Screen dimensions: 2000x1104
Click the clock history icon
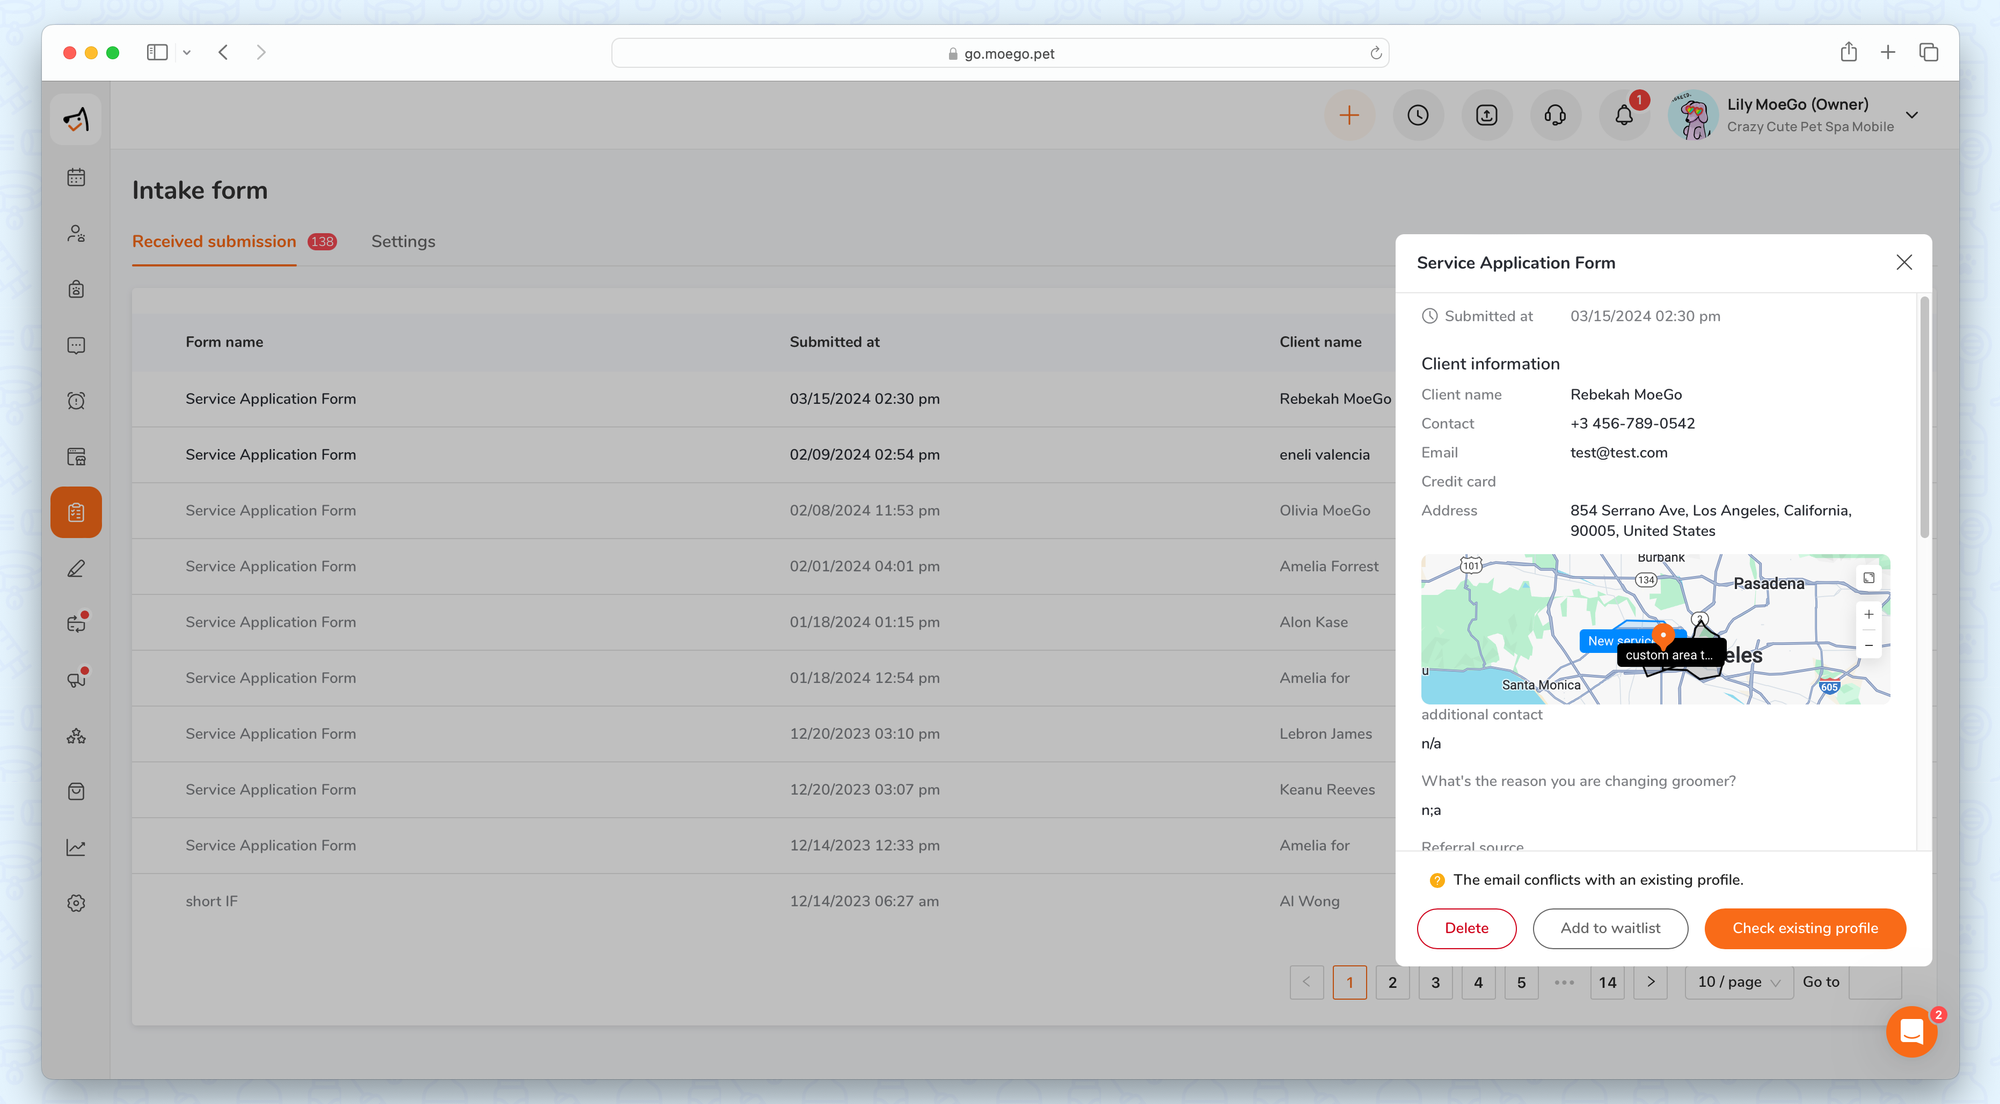point(1418,116)
